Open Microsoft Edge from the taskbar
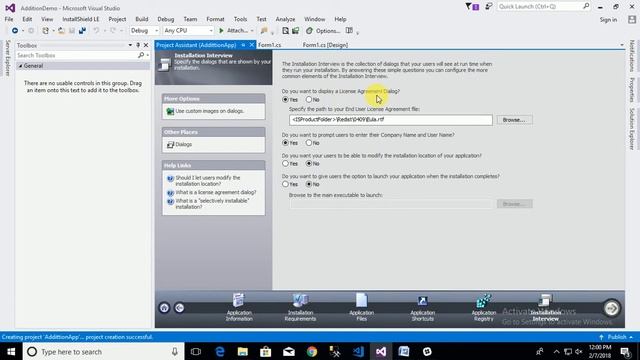This screenshot has width=640, height=360. point(220,351)
